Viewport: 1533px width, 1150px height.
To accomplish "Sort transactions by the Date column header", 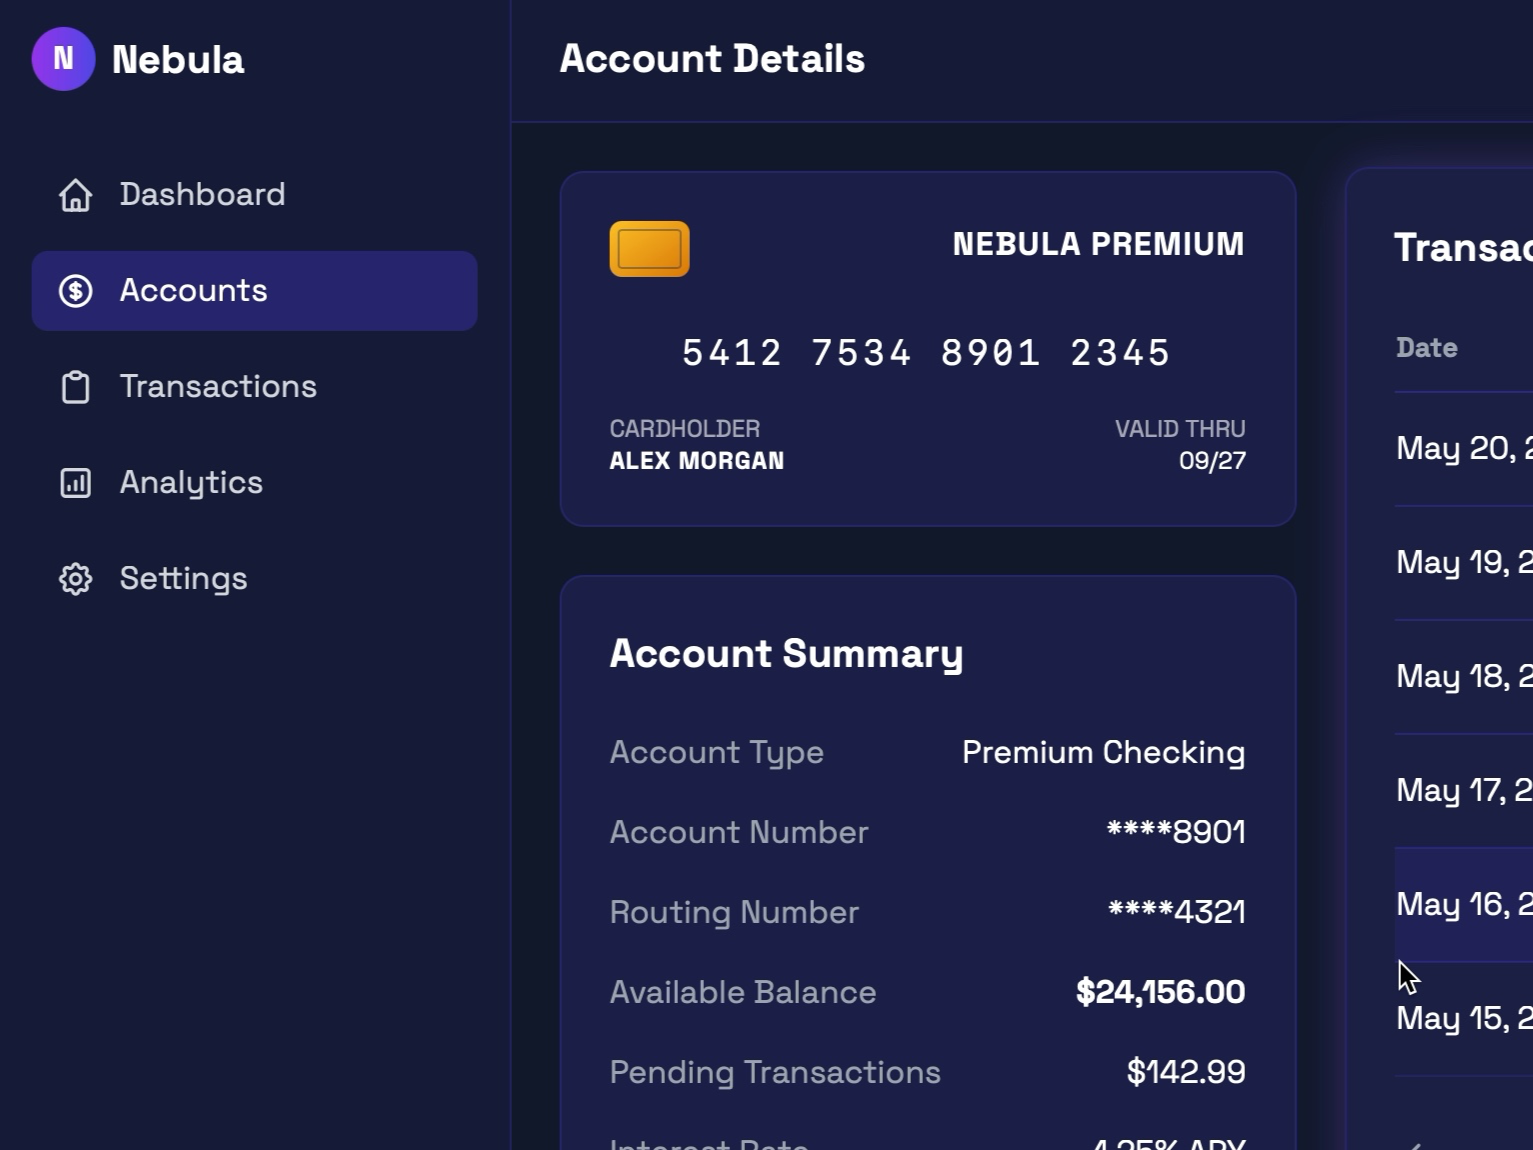I will [1427, 347].
